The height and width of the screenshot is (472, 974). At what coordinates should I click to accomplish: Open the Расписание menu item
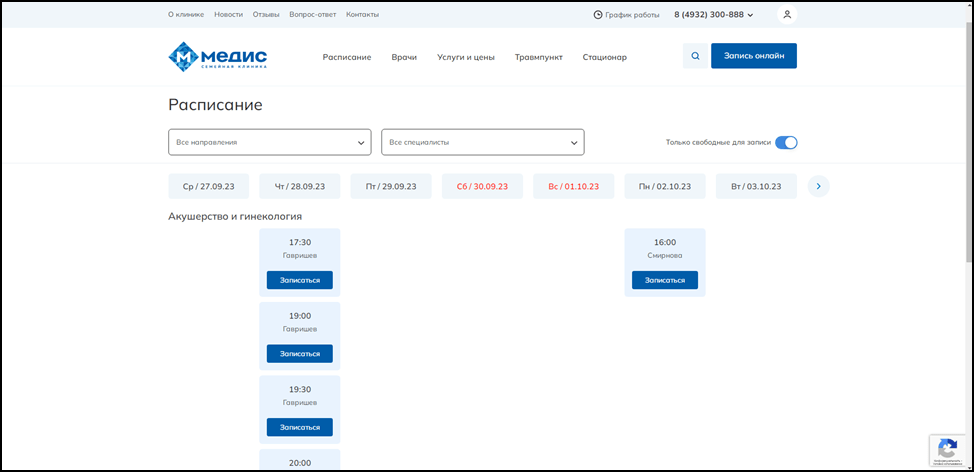click(346, 57)
